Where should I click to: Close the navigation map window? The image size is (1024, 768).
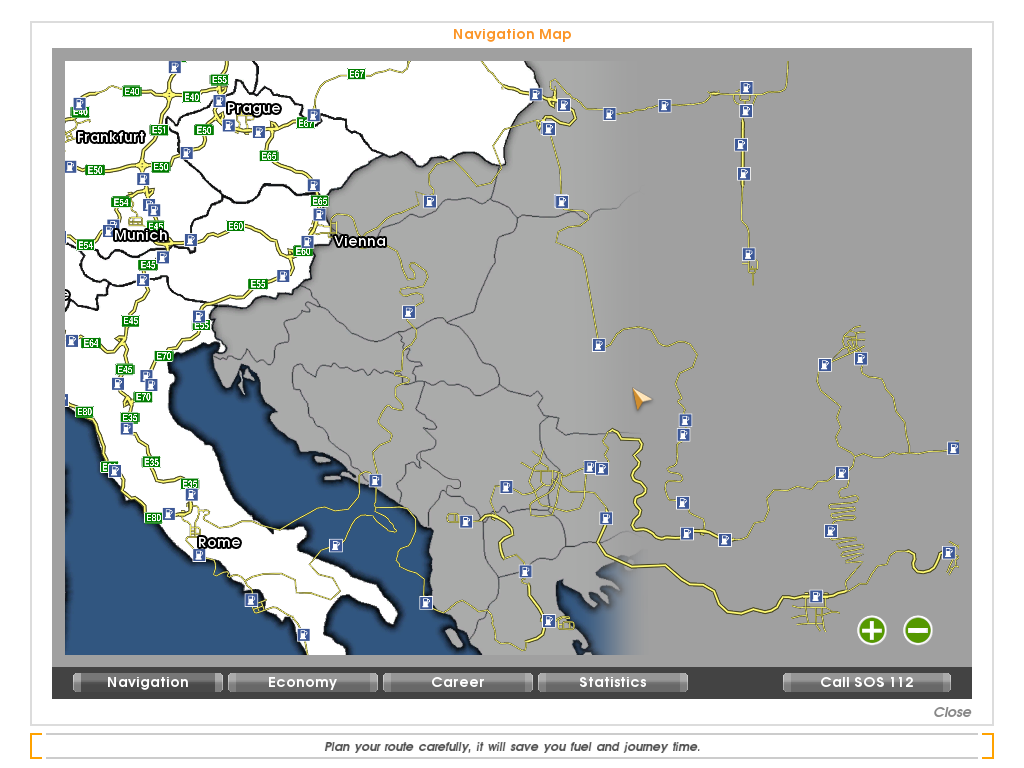click(x=952, y=712)
